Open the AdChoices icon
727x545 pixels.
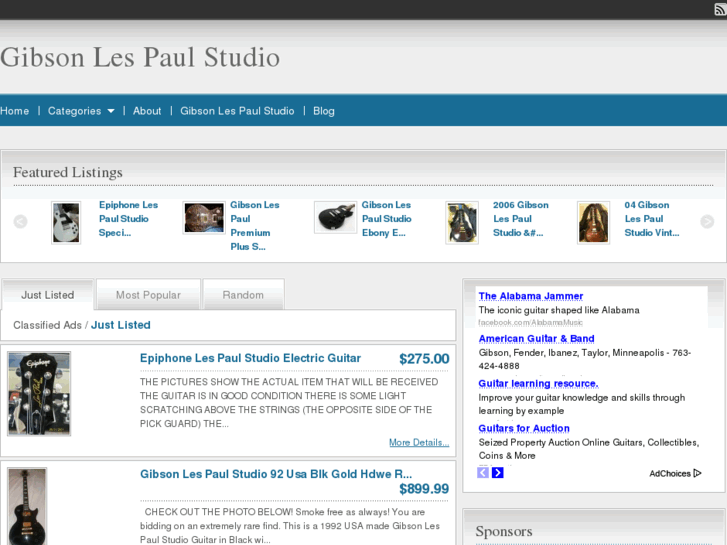697,473
